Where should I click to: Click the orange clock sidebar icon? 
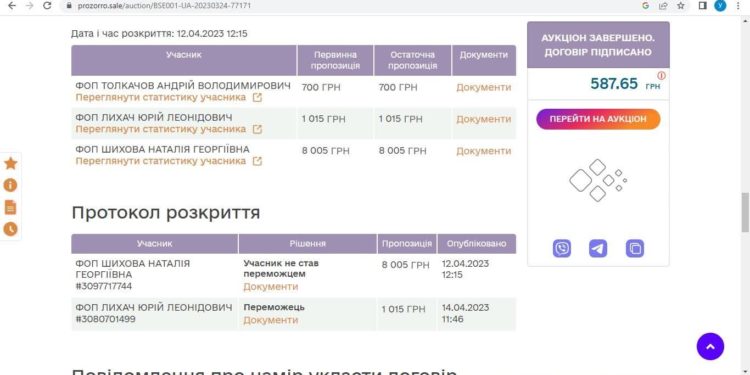(11, 229)
